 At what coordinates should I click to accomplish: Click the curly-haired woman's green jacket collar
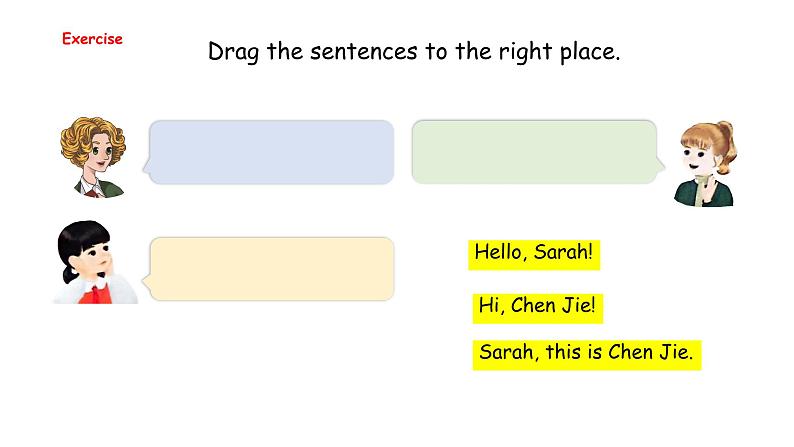click(111, 188)
